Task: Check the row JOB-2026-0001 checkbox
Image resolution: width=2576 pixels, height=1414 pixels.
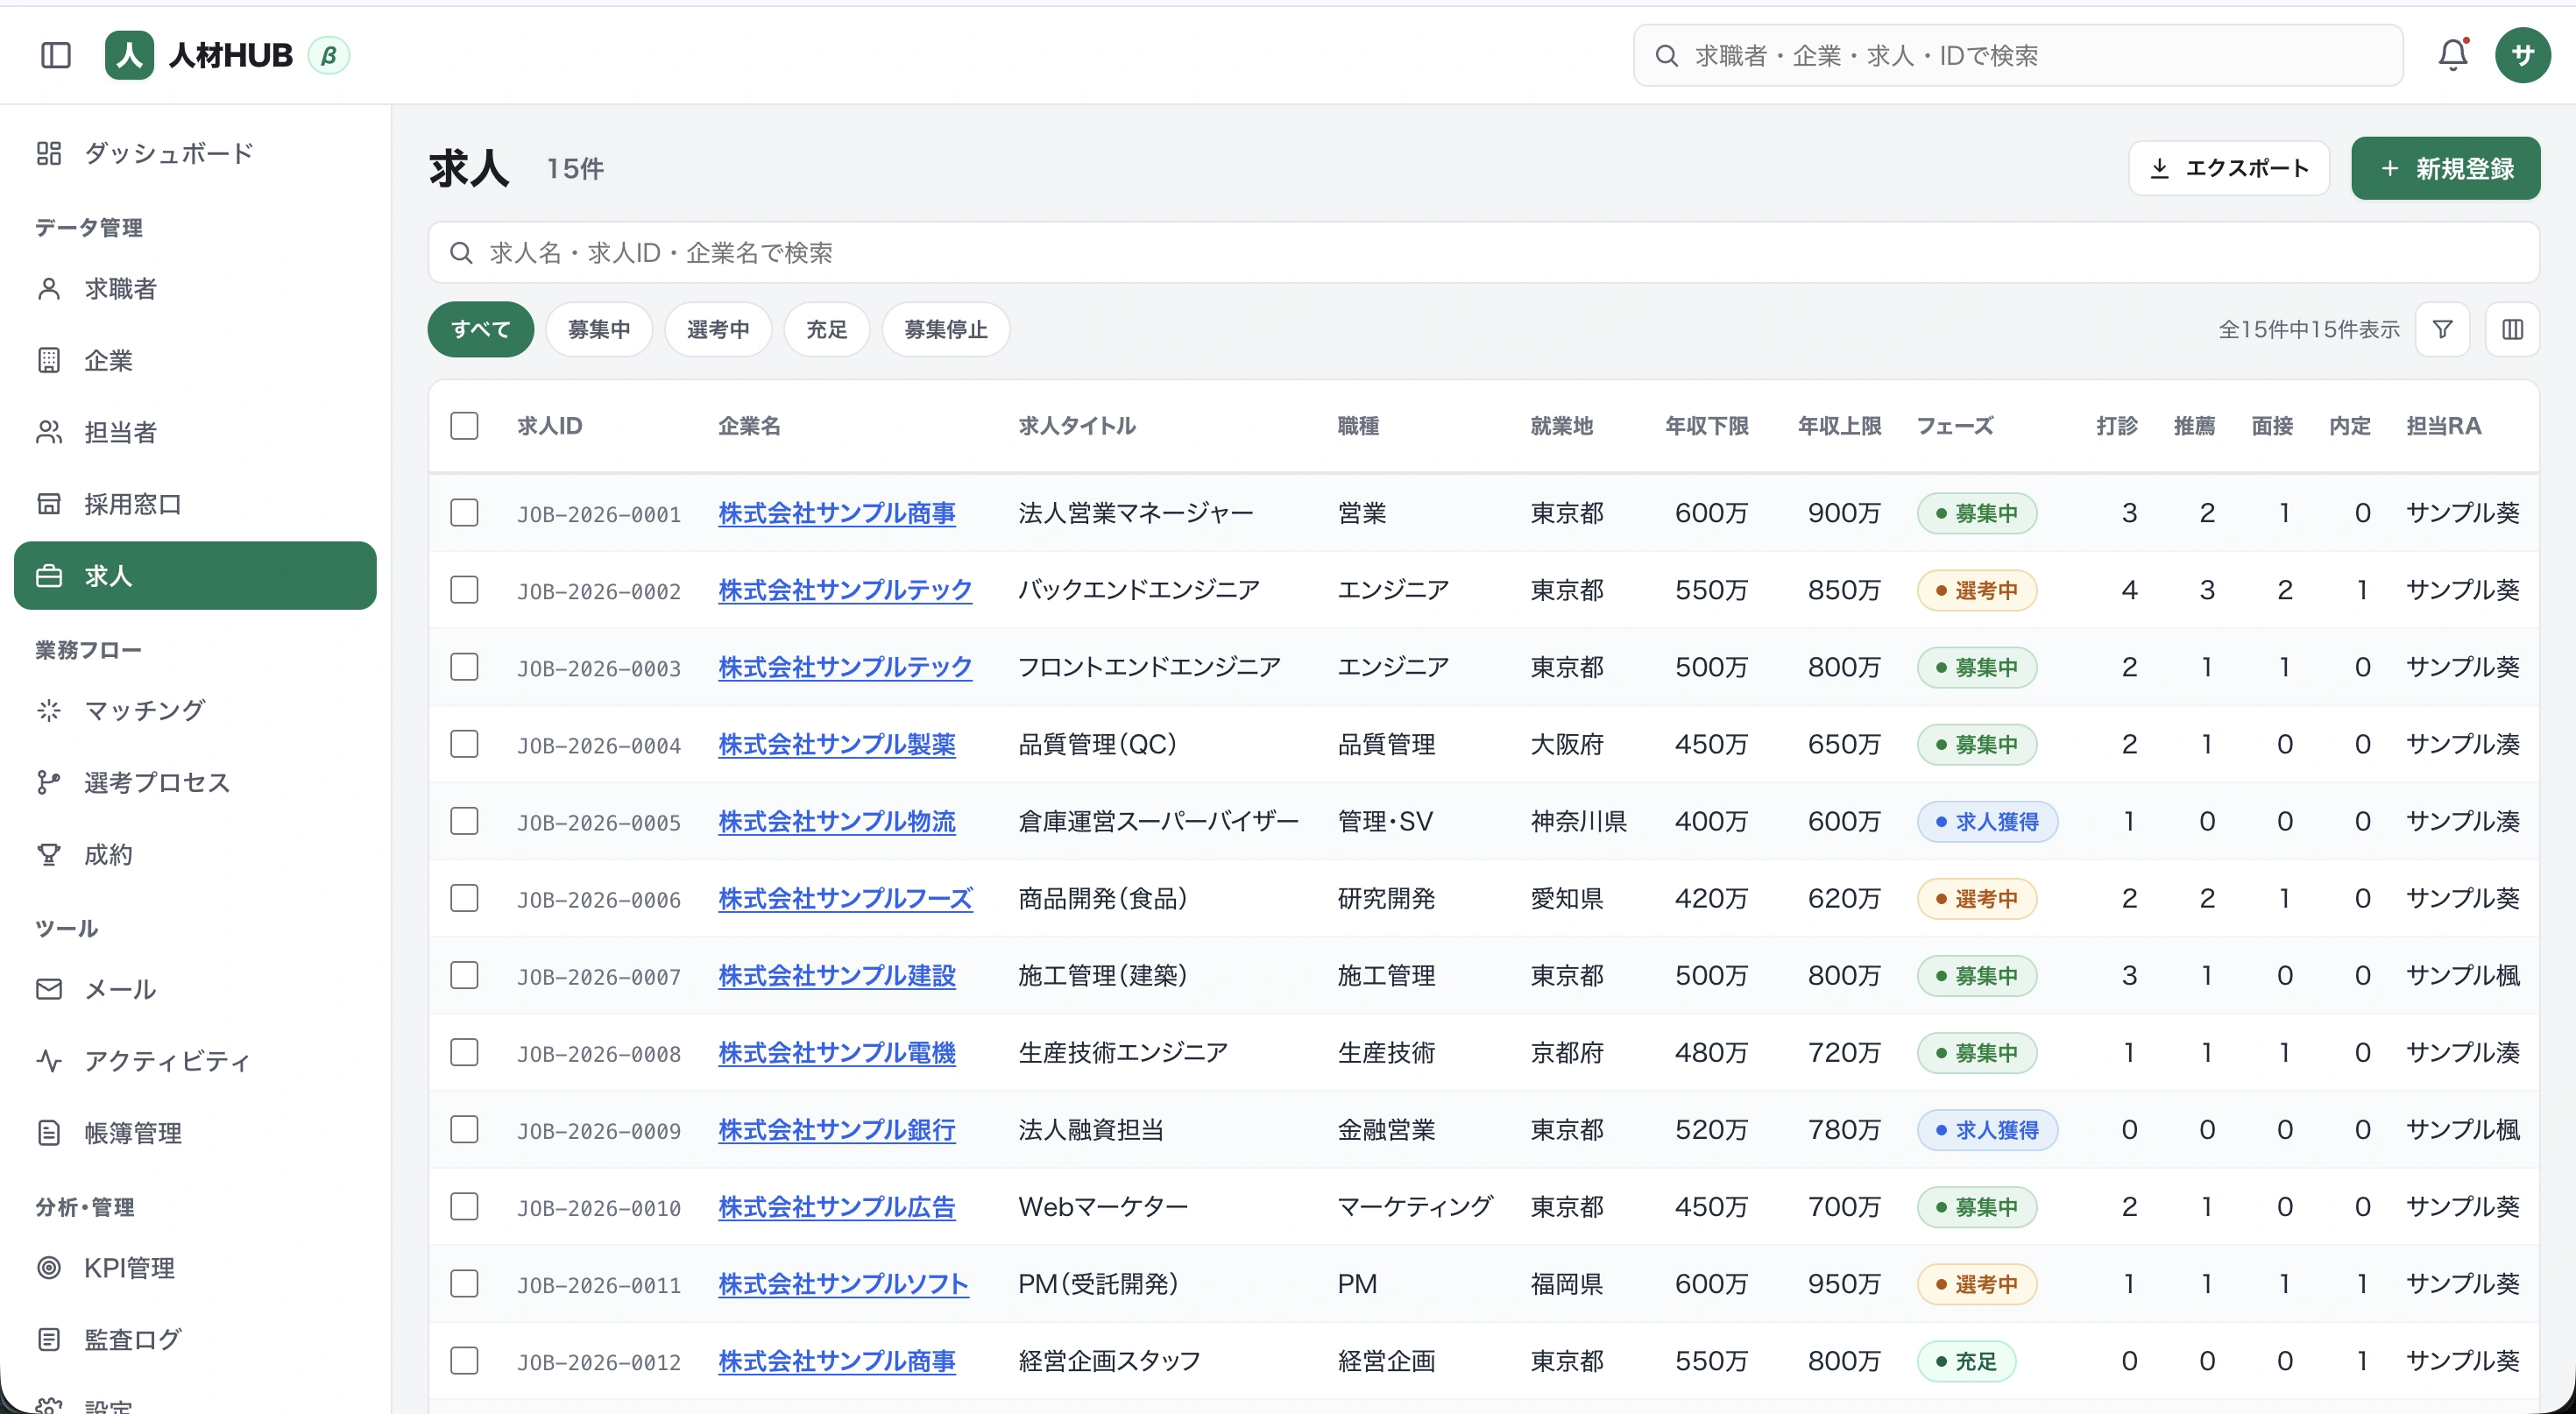Action: click(464, 513)
